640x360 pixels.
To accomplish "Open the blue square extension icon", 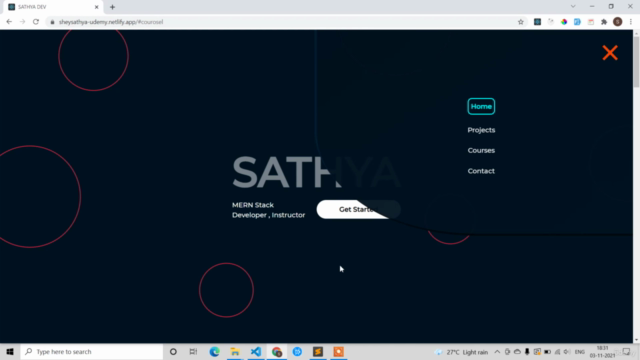I will pos(577,22).
